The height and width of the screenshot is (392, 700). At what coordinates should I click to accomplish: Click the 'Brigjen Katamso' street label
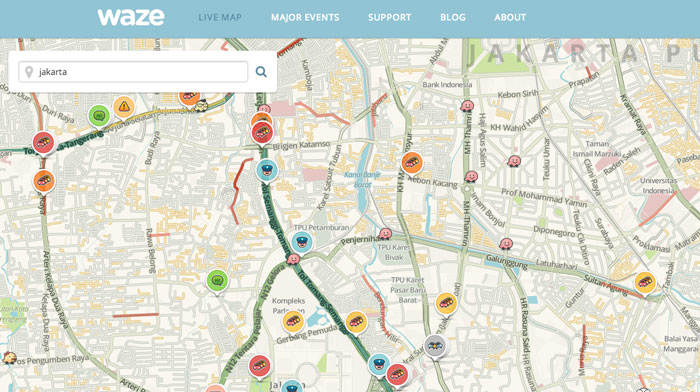click(x=301, y=145)
